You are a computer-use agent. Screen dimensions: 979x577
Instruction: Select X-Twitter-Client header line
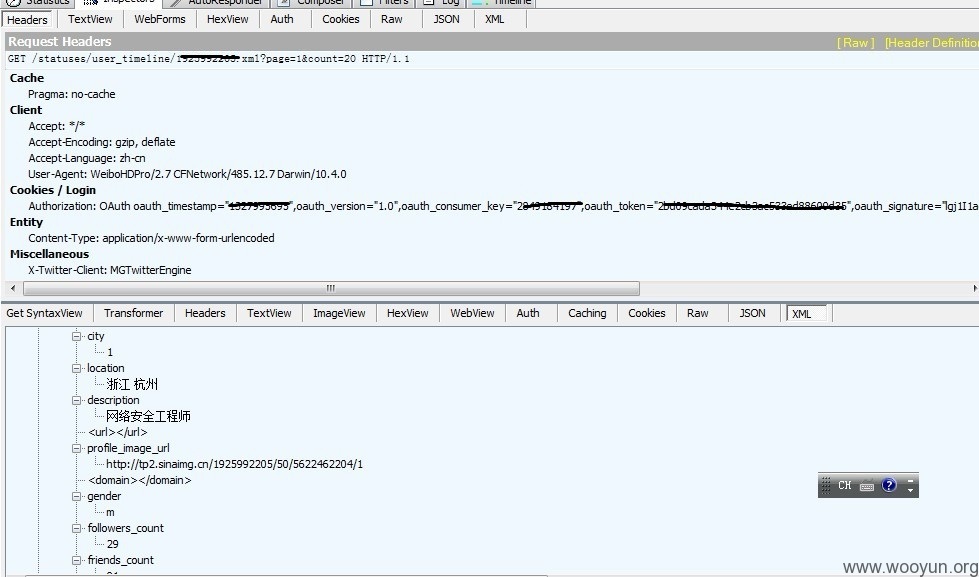(x=110, y=270)
